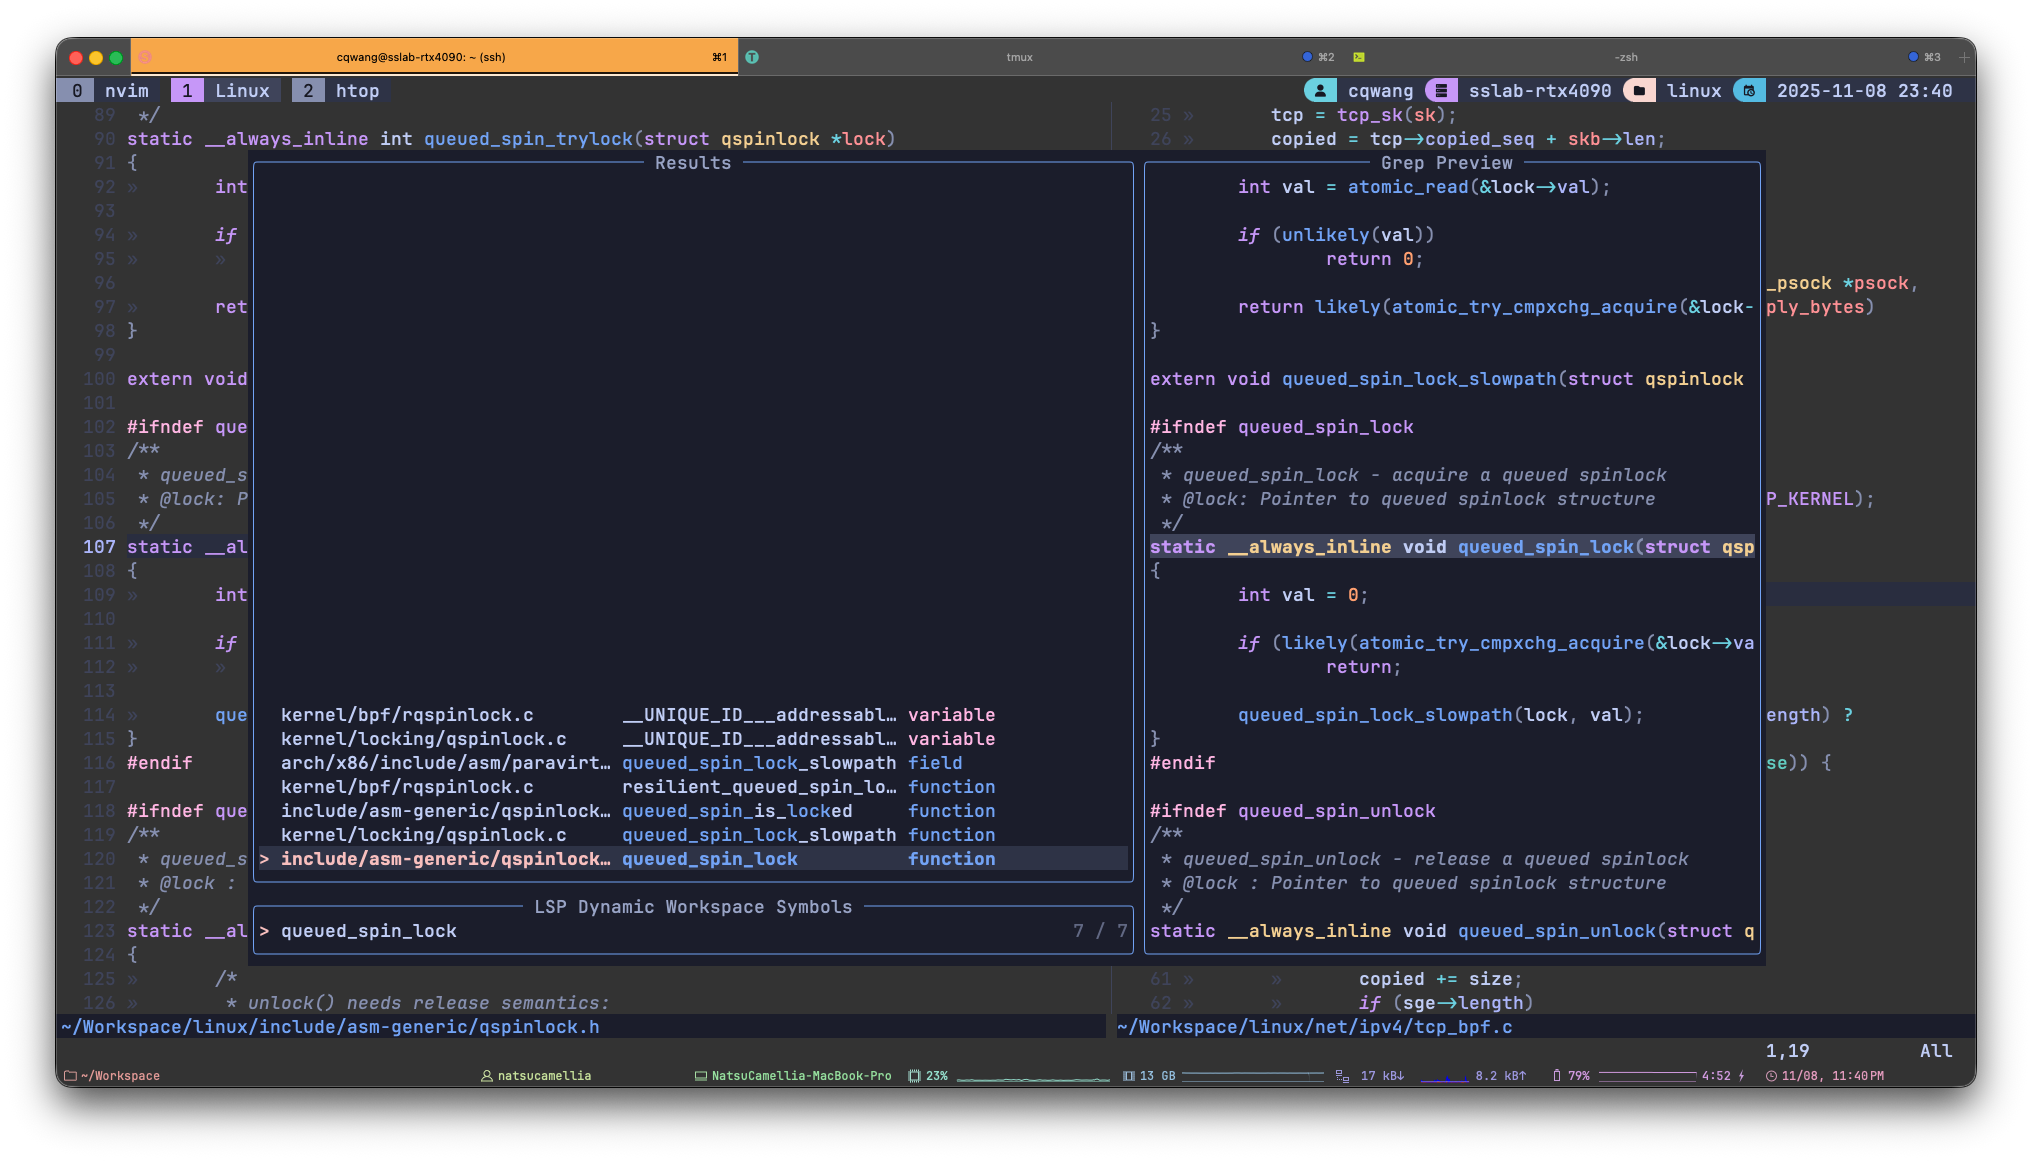Click the server list icon next to sslab-rtx4090
The width and height of the screenshot is (2032, 1161).
click(1441, 90)
